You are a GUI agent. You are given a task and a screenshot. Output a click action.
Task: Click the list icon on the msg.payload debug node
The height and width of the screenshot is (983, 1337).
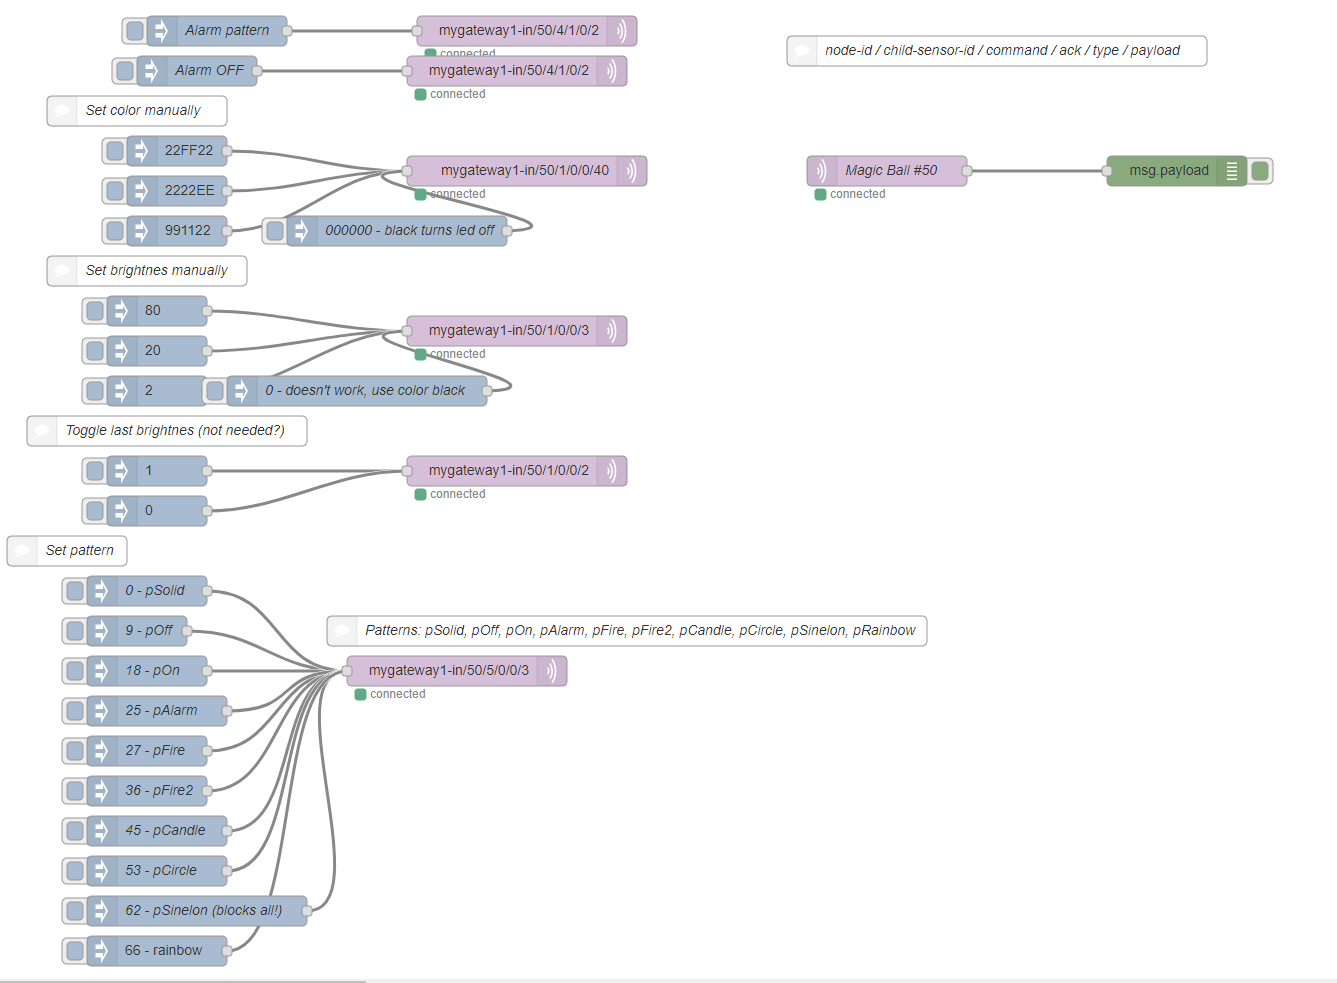click(1232, 171)
